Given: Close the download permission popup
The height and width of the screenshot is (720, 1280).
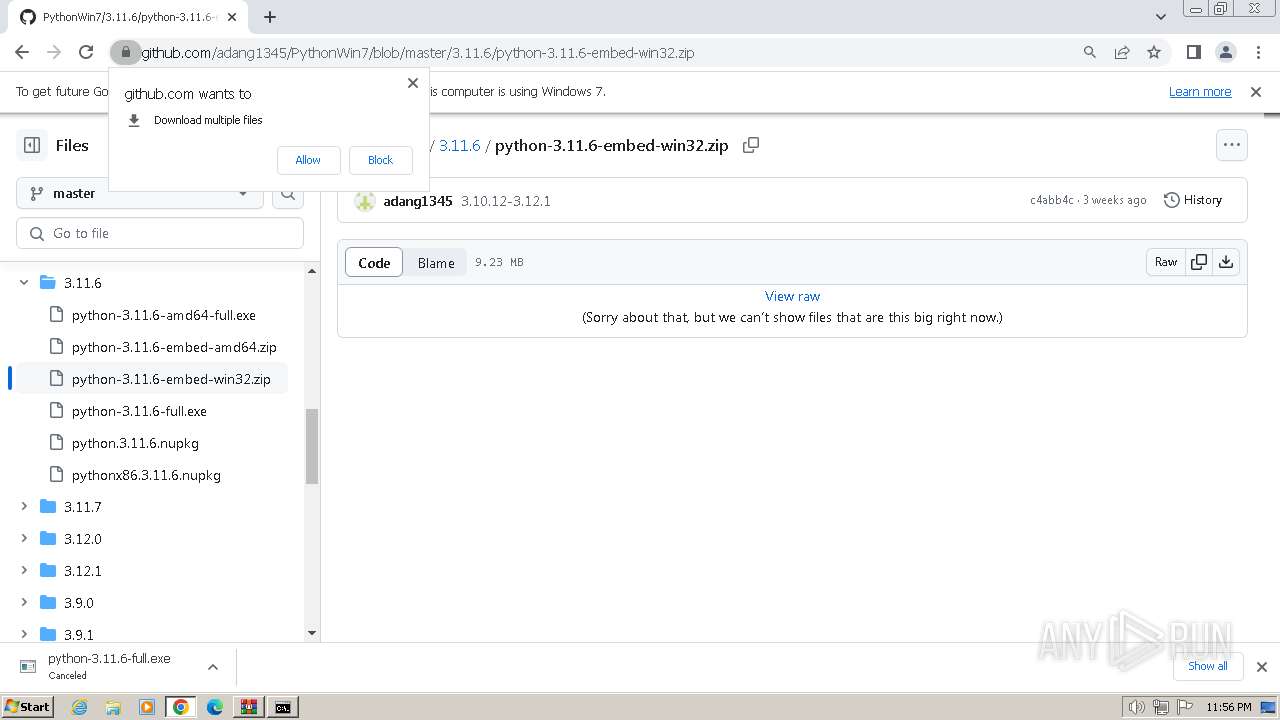Looking at the screenshot, I should [x=413, y=83].
